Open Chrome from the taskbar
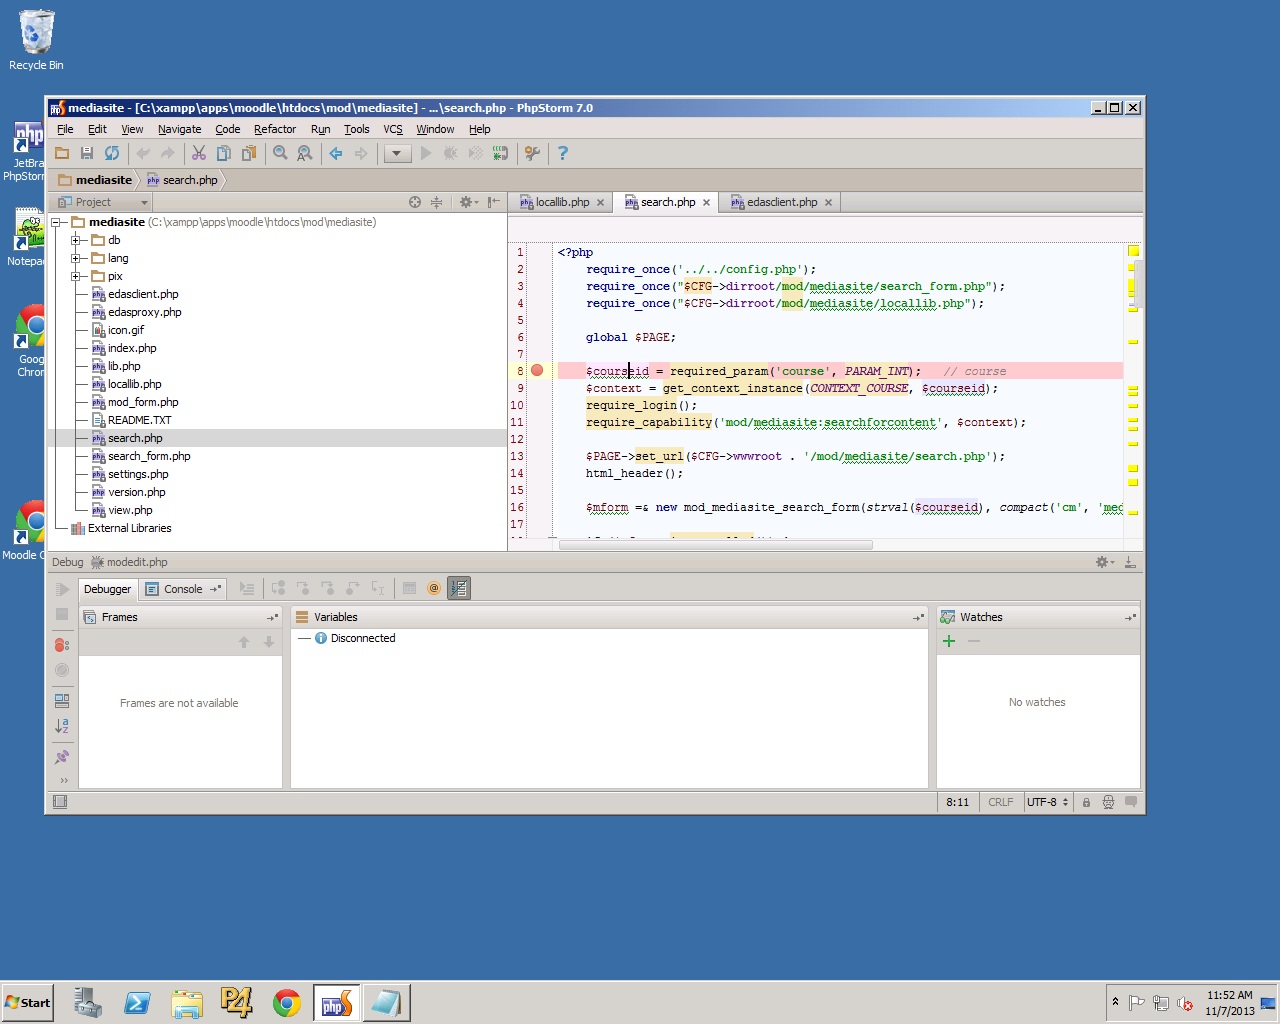Screen dimensions: 1280x1024 pyautogui.click(x=287, y=1003)
